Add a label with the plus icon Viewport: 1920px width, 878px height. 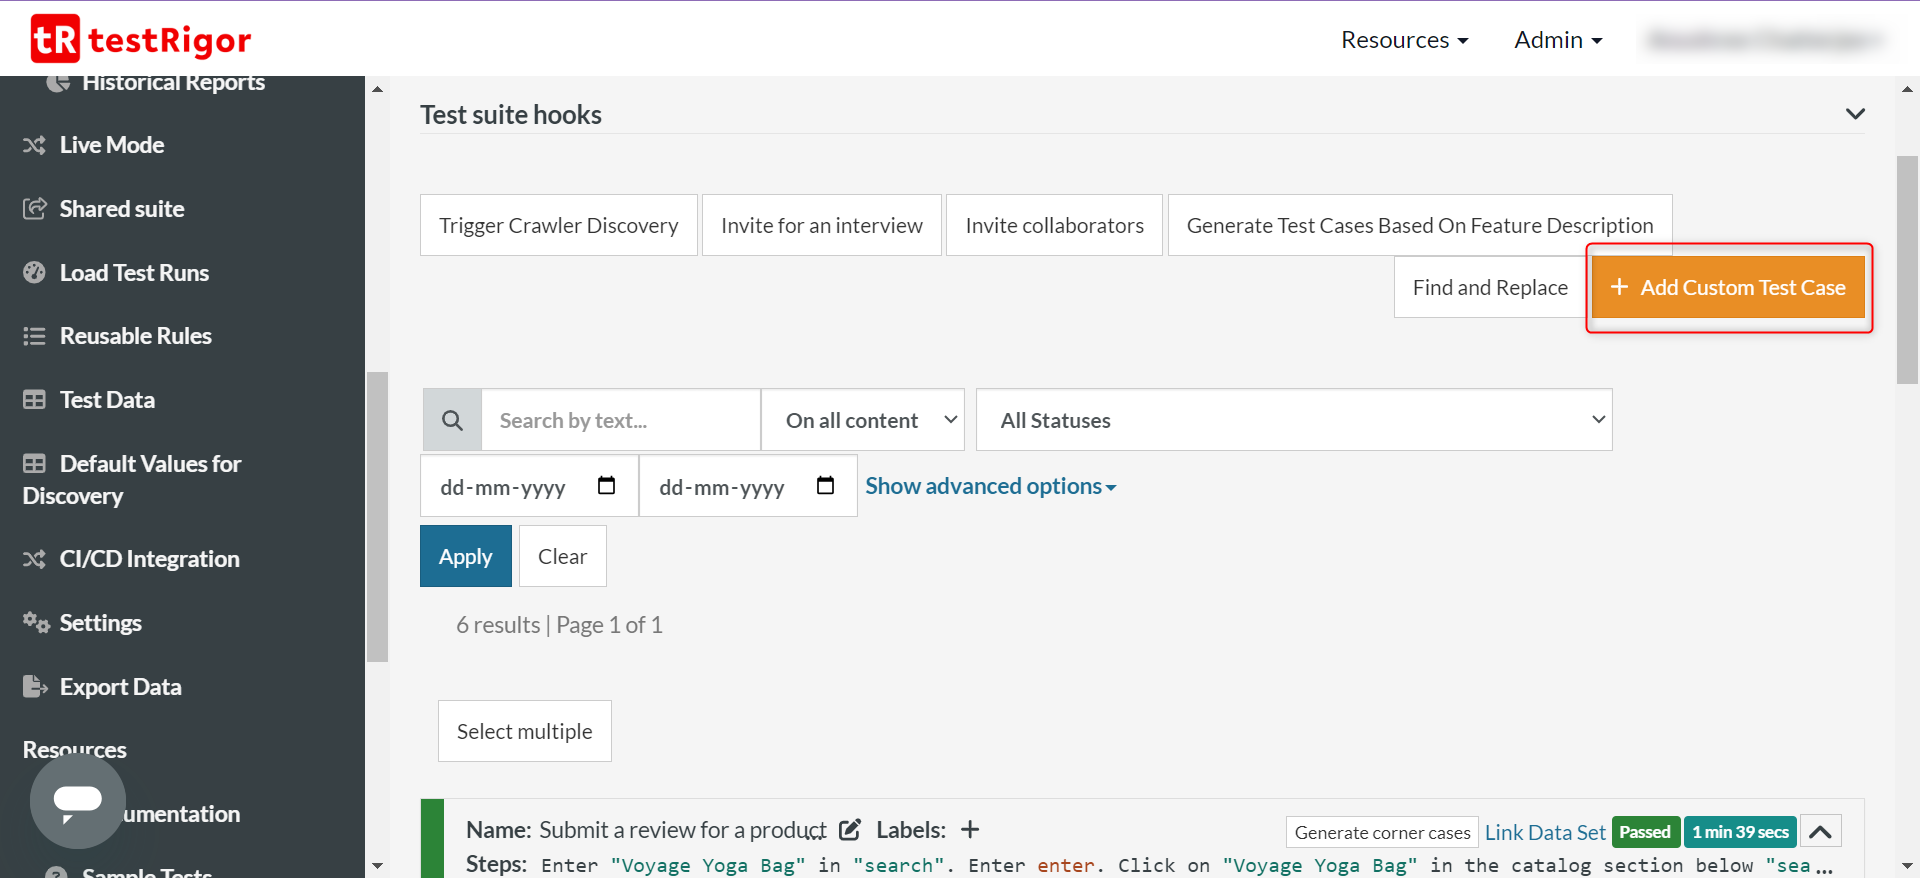click(x=970, y=830)
